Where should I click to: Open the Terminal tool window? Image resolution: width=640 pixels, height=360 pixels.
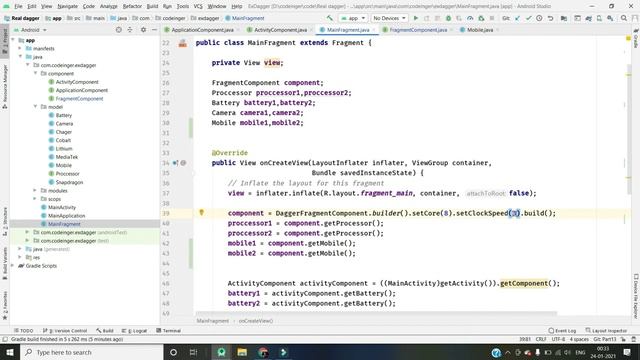(x=169, y=330)
